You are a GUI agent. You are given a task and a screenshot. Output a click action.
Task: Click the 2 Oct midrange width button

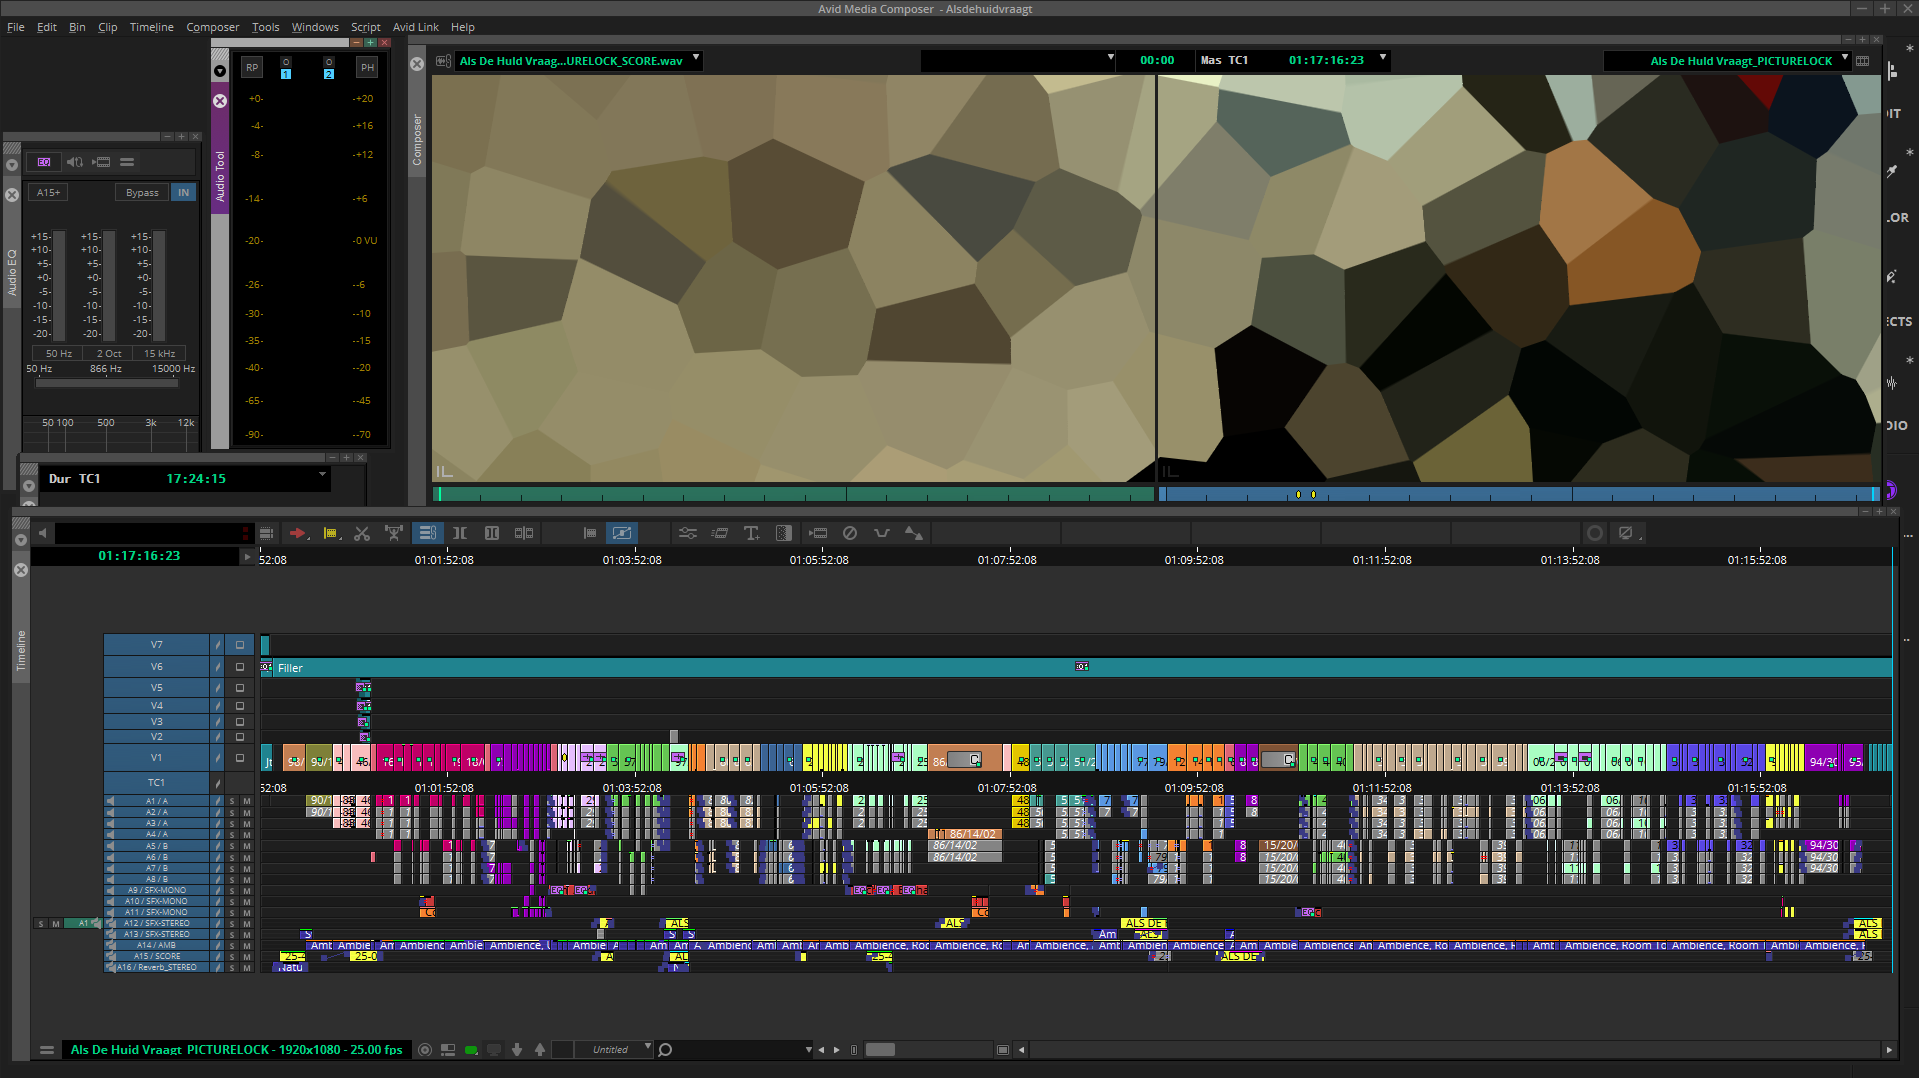[x=109, y=354]
